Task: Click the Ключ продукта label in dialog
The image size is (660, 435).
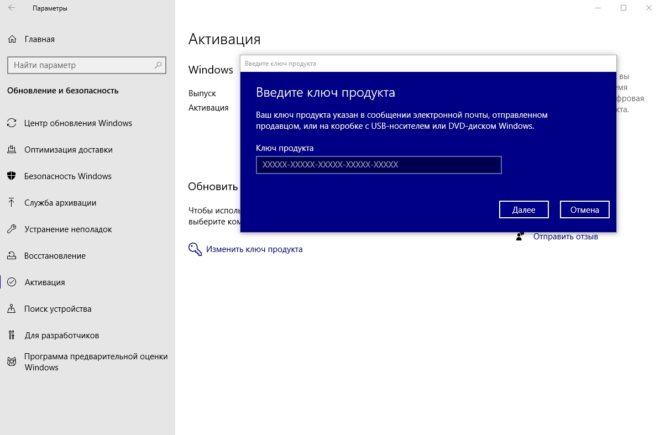Action: coord(285,148)
